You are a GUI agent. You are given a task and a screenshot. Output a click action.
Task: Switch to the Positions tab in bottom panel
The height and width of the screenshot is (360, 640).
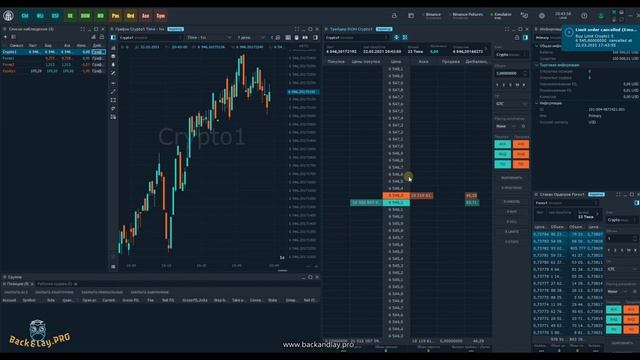(17, 284)
